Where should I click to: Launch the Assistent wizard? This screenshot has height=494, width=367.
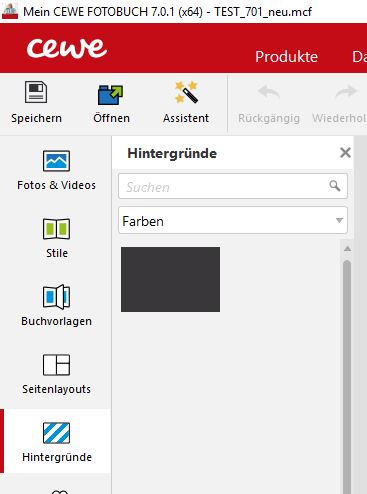pyautogui.click(x=186, y=103)
